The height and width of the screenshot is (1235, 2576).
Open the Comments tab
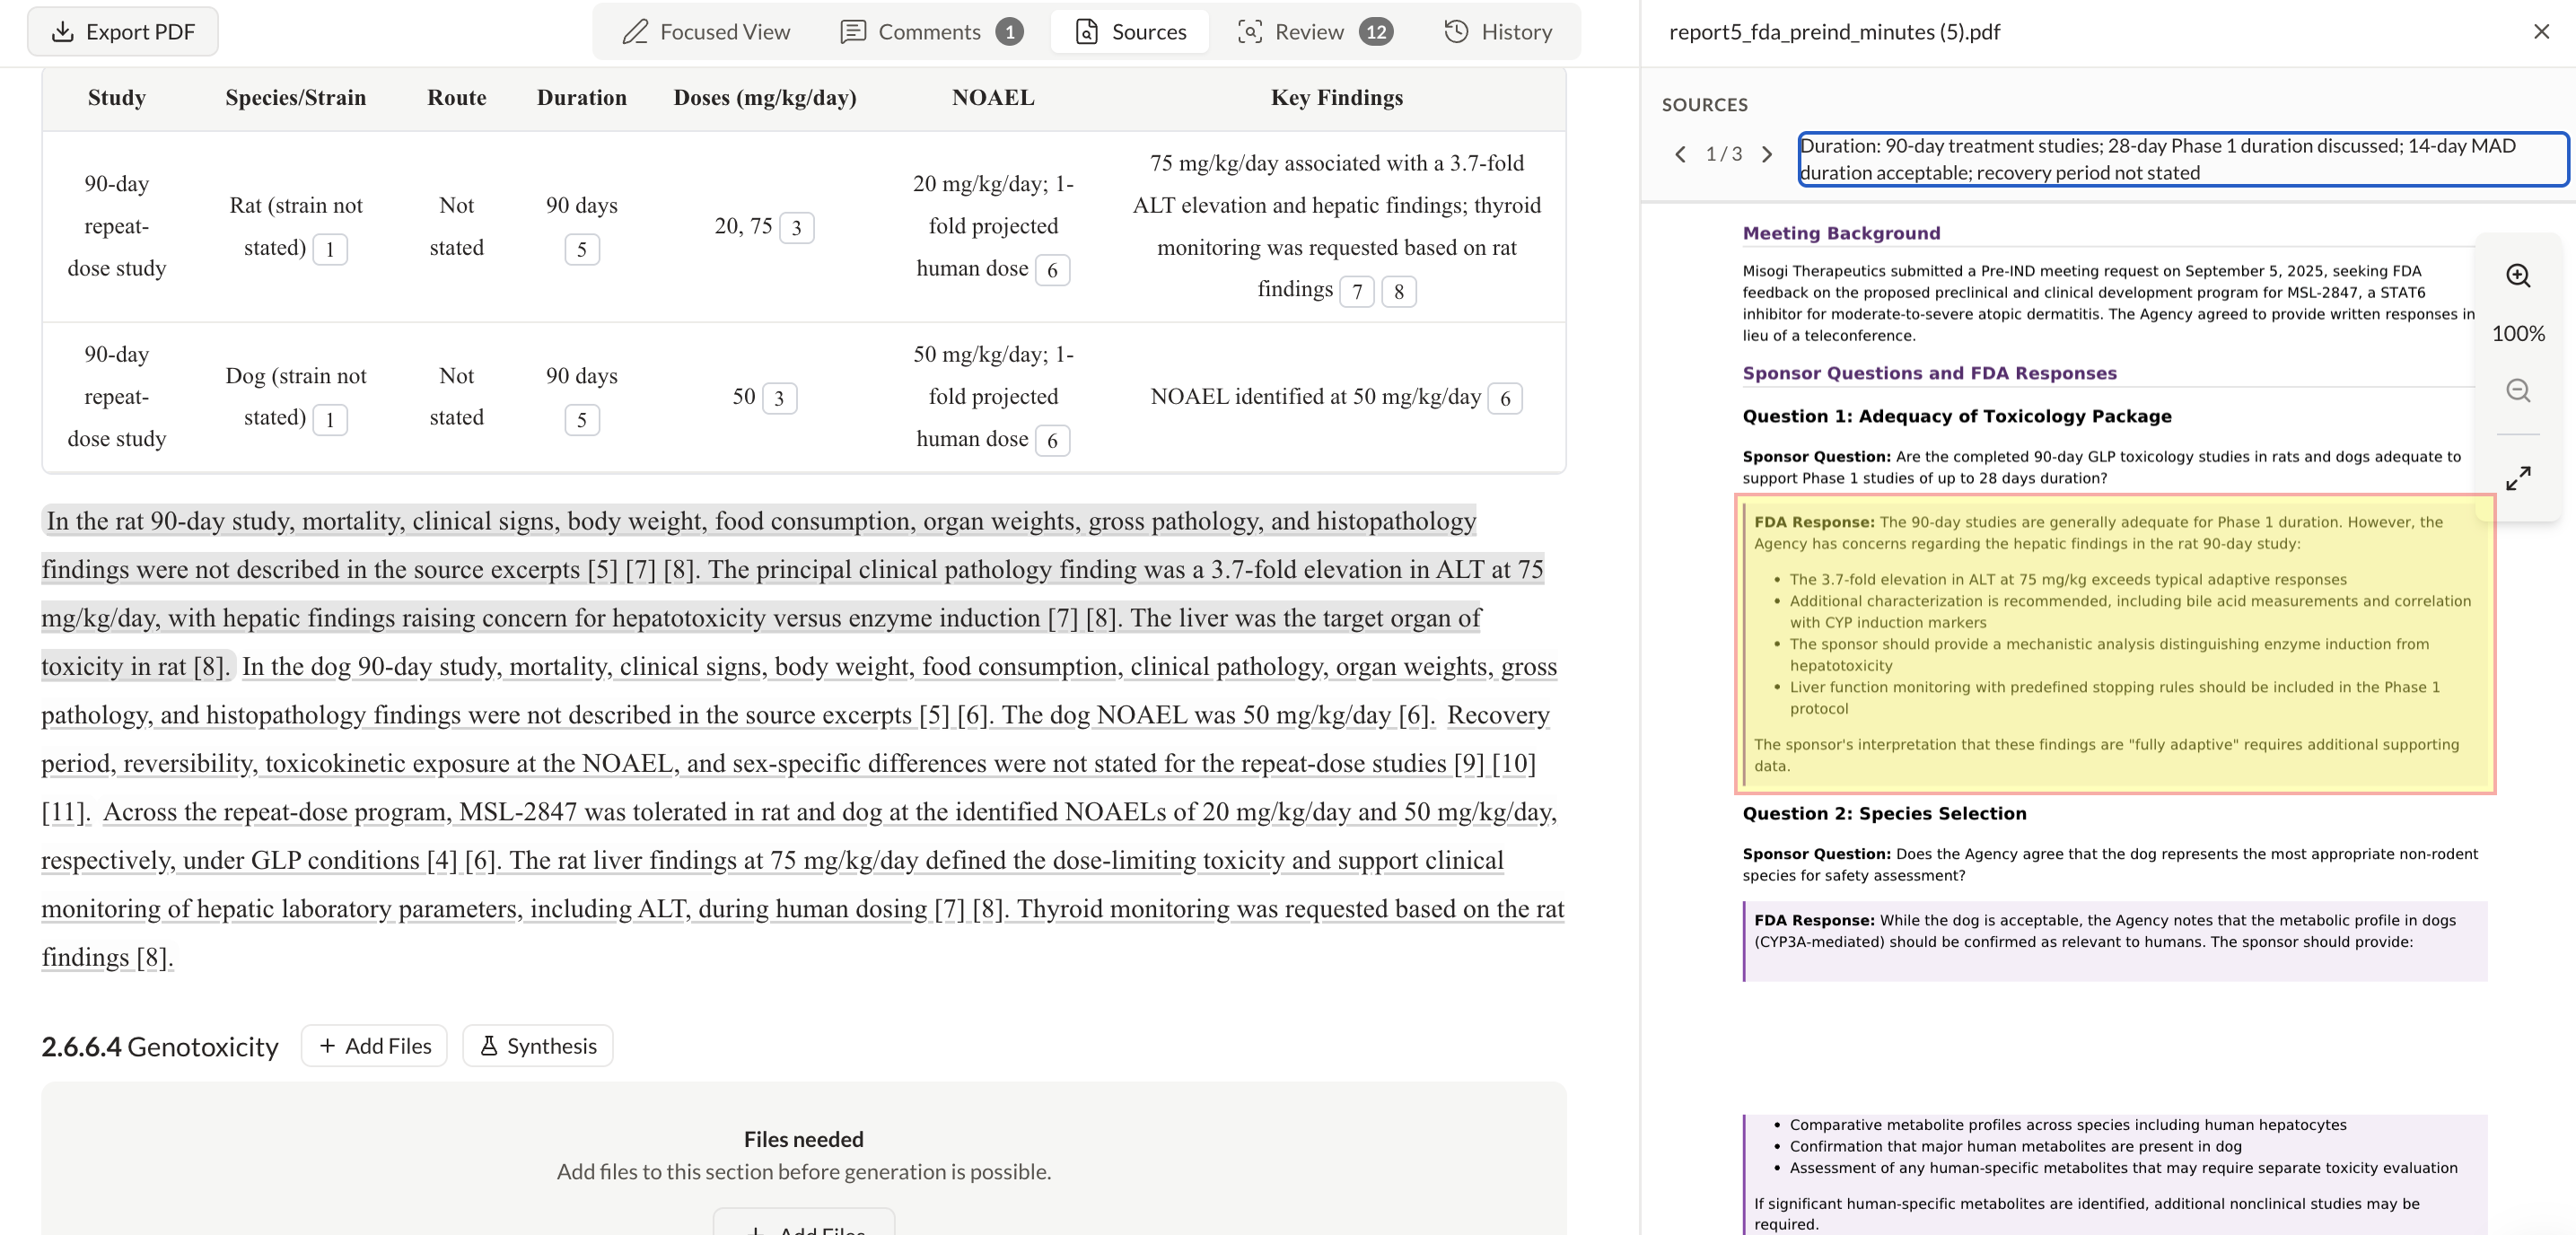(930, 32)
